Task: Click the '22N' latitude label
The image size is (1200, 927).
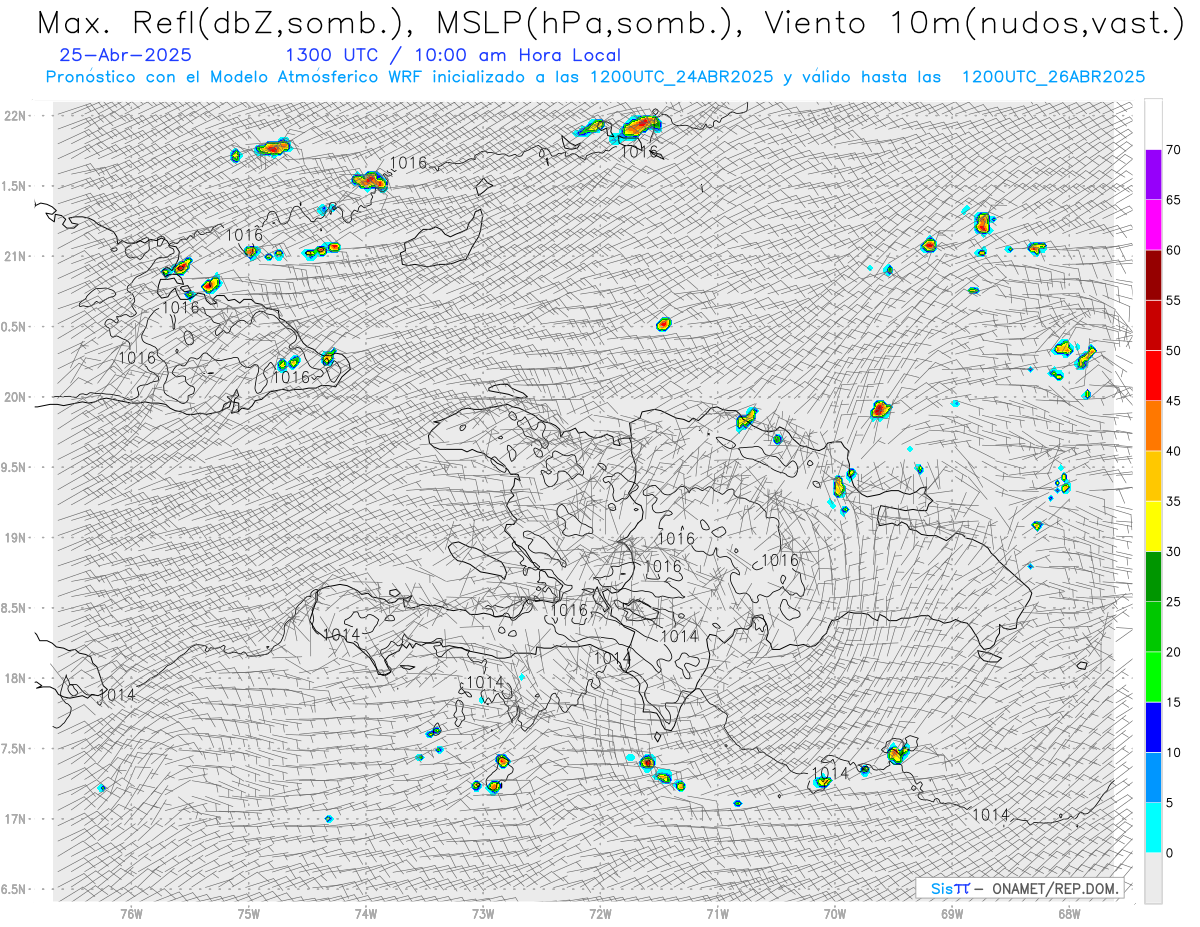Action: pyautogui.click(x=16, y=116)
